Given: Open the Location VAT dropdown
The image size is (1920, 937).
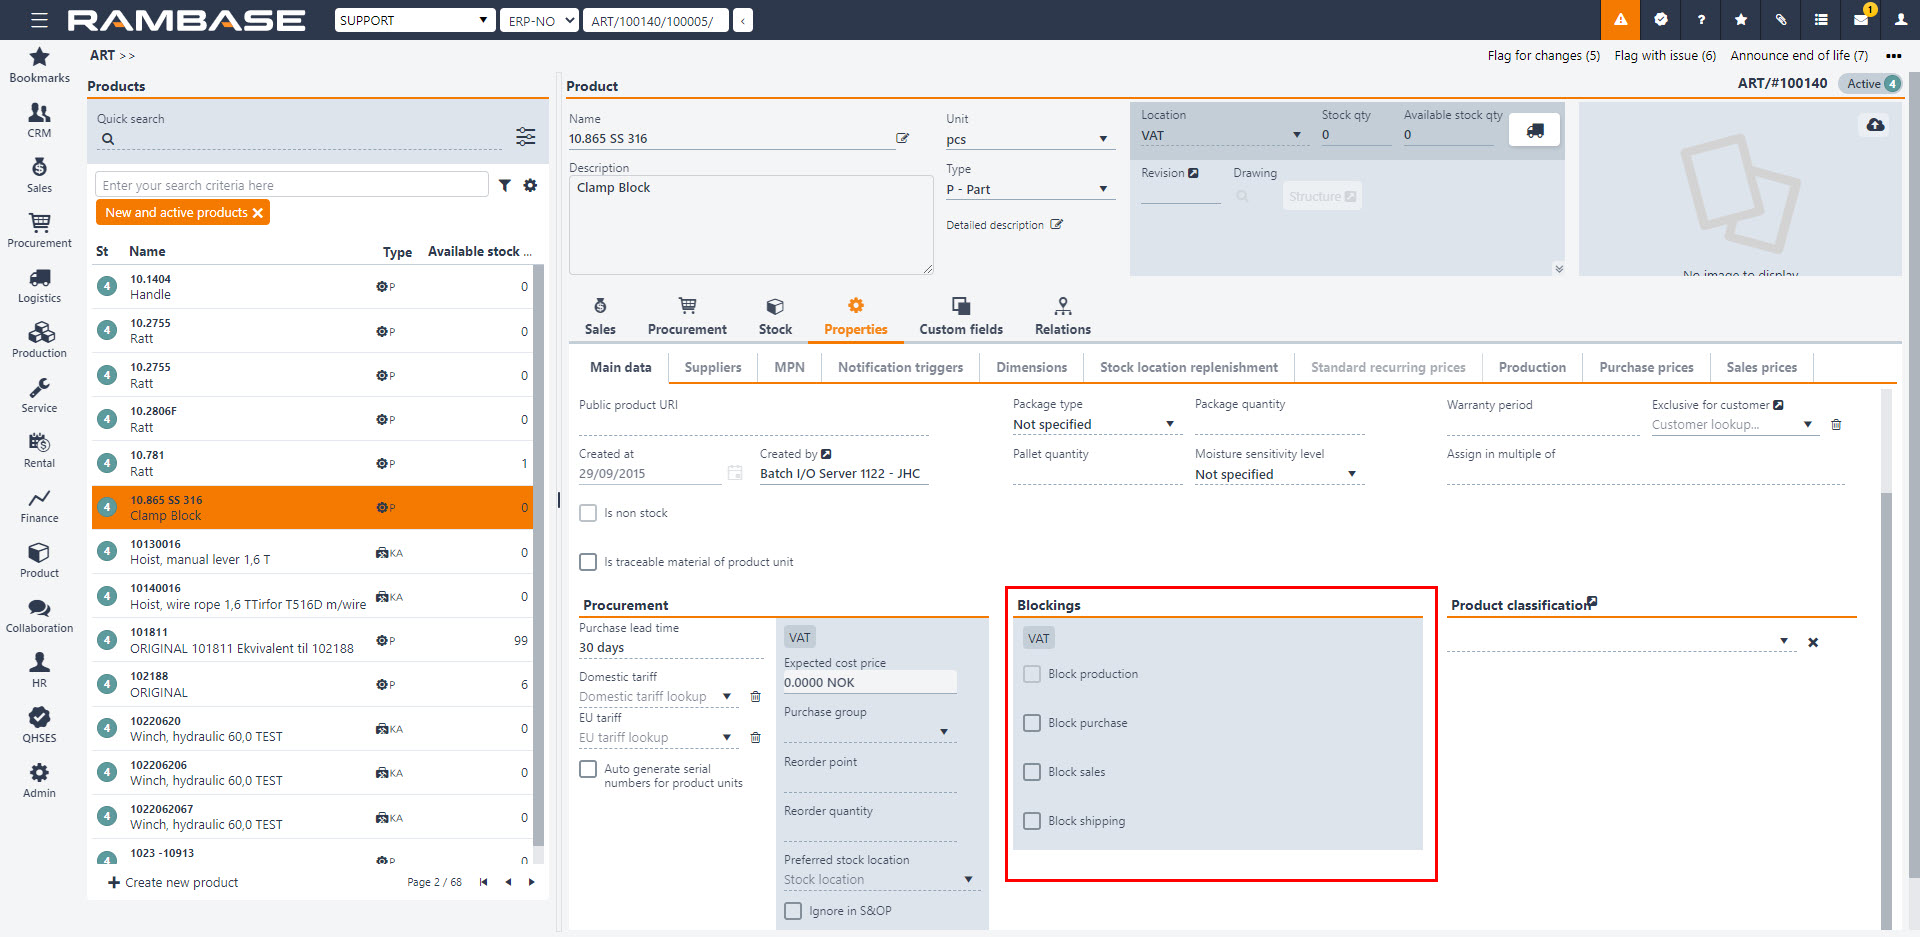Looking at the screenshot, I should [x=1296, y=136].
